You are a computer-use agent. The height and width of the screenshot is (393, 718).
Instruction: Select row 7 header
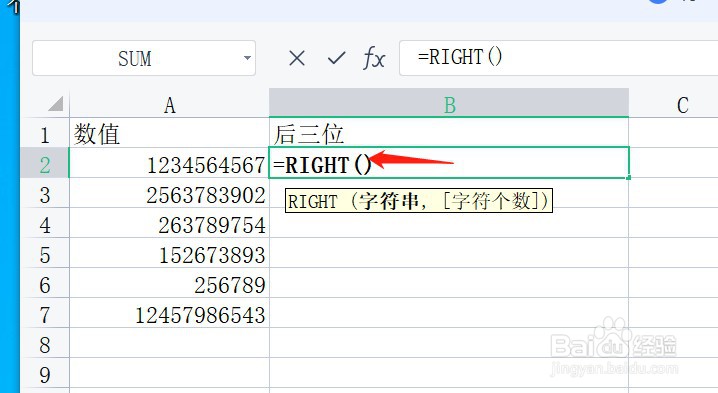[45, 313]
